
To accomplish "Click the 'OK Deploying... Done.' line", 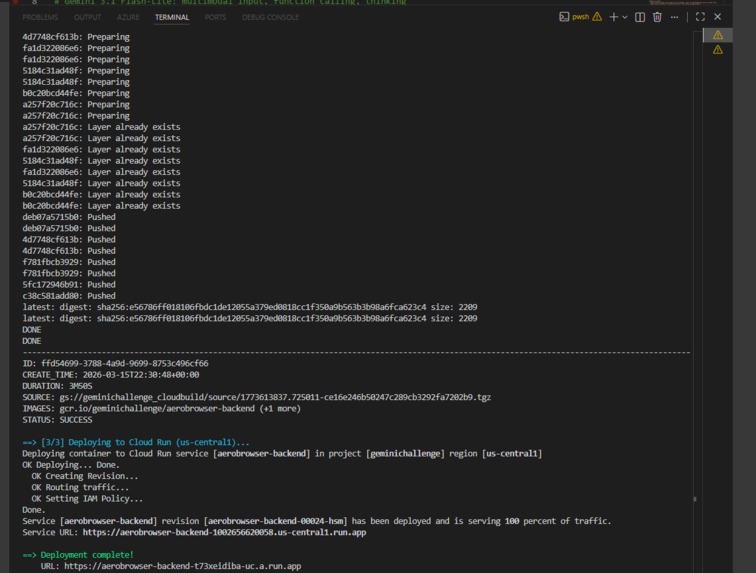I will point(71,465).
